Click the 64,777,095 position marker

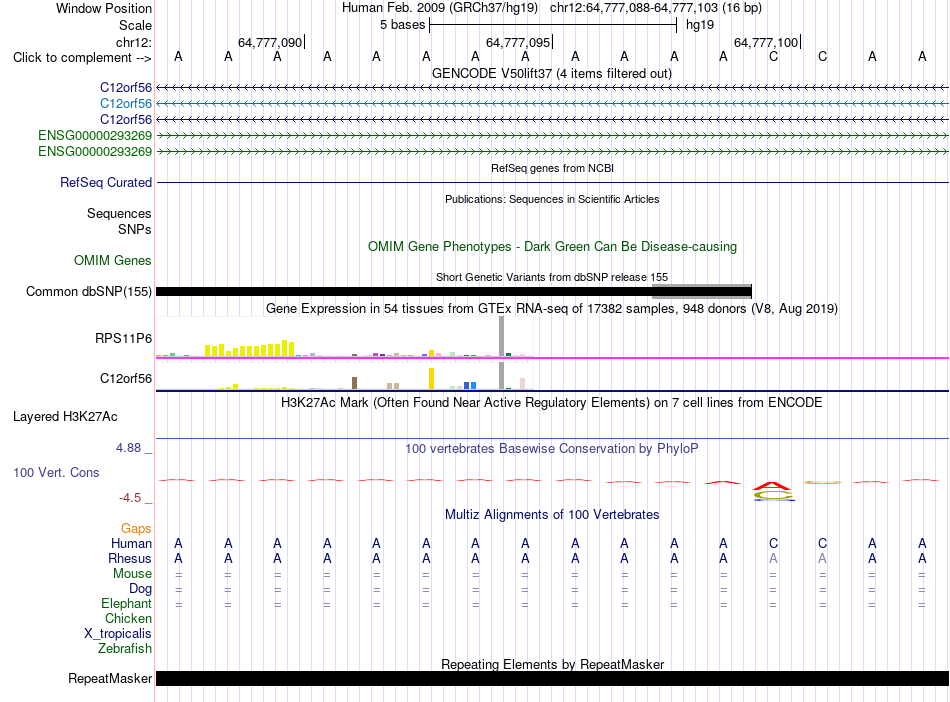coord(519,42)
